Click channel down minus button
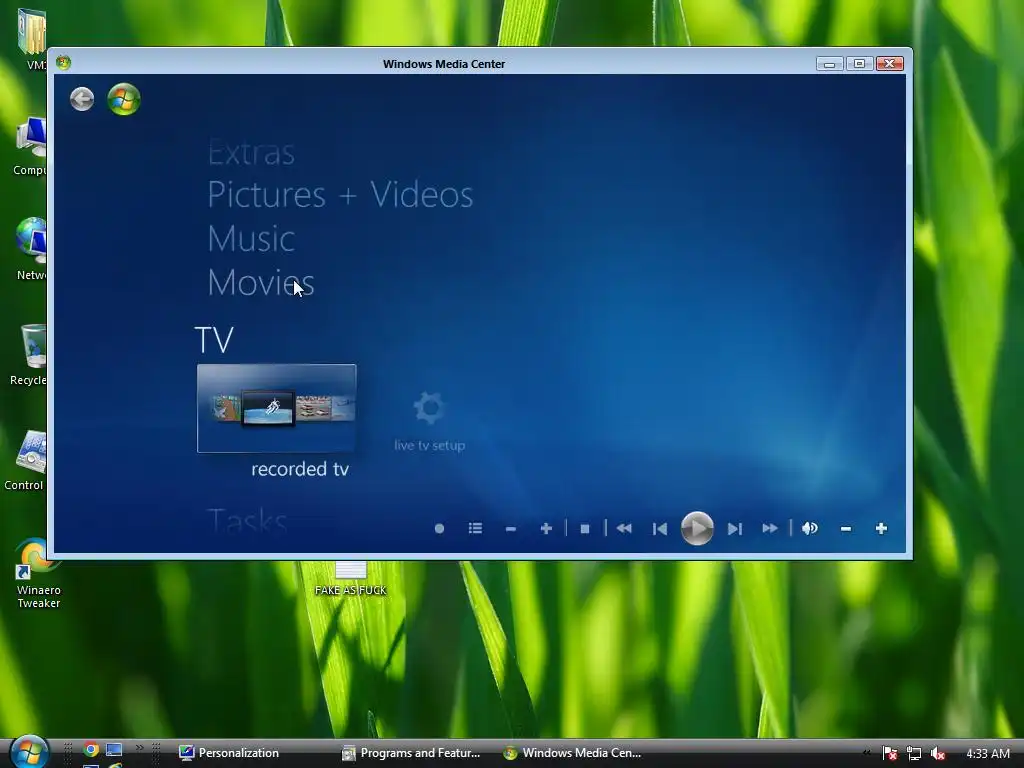Image resolution: width=1024 pixels, height=768 pixels. [x=511, y=529]
